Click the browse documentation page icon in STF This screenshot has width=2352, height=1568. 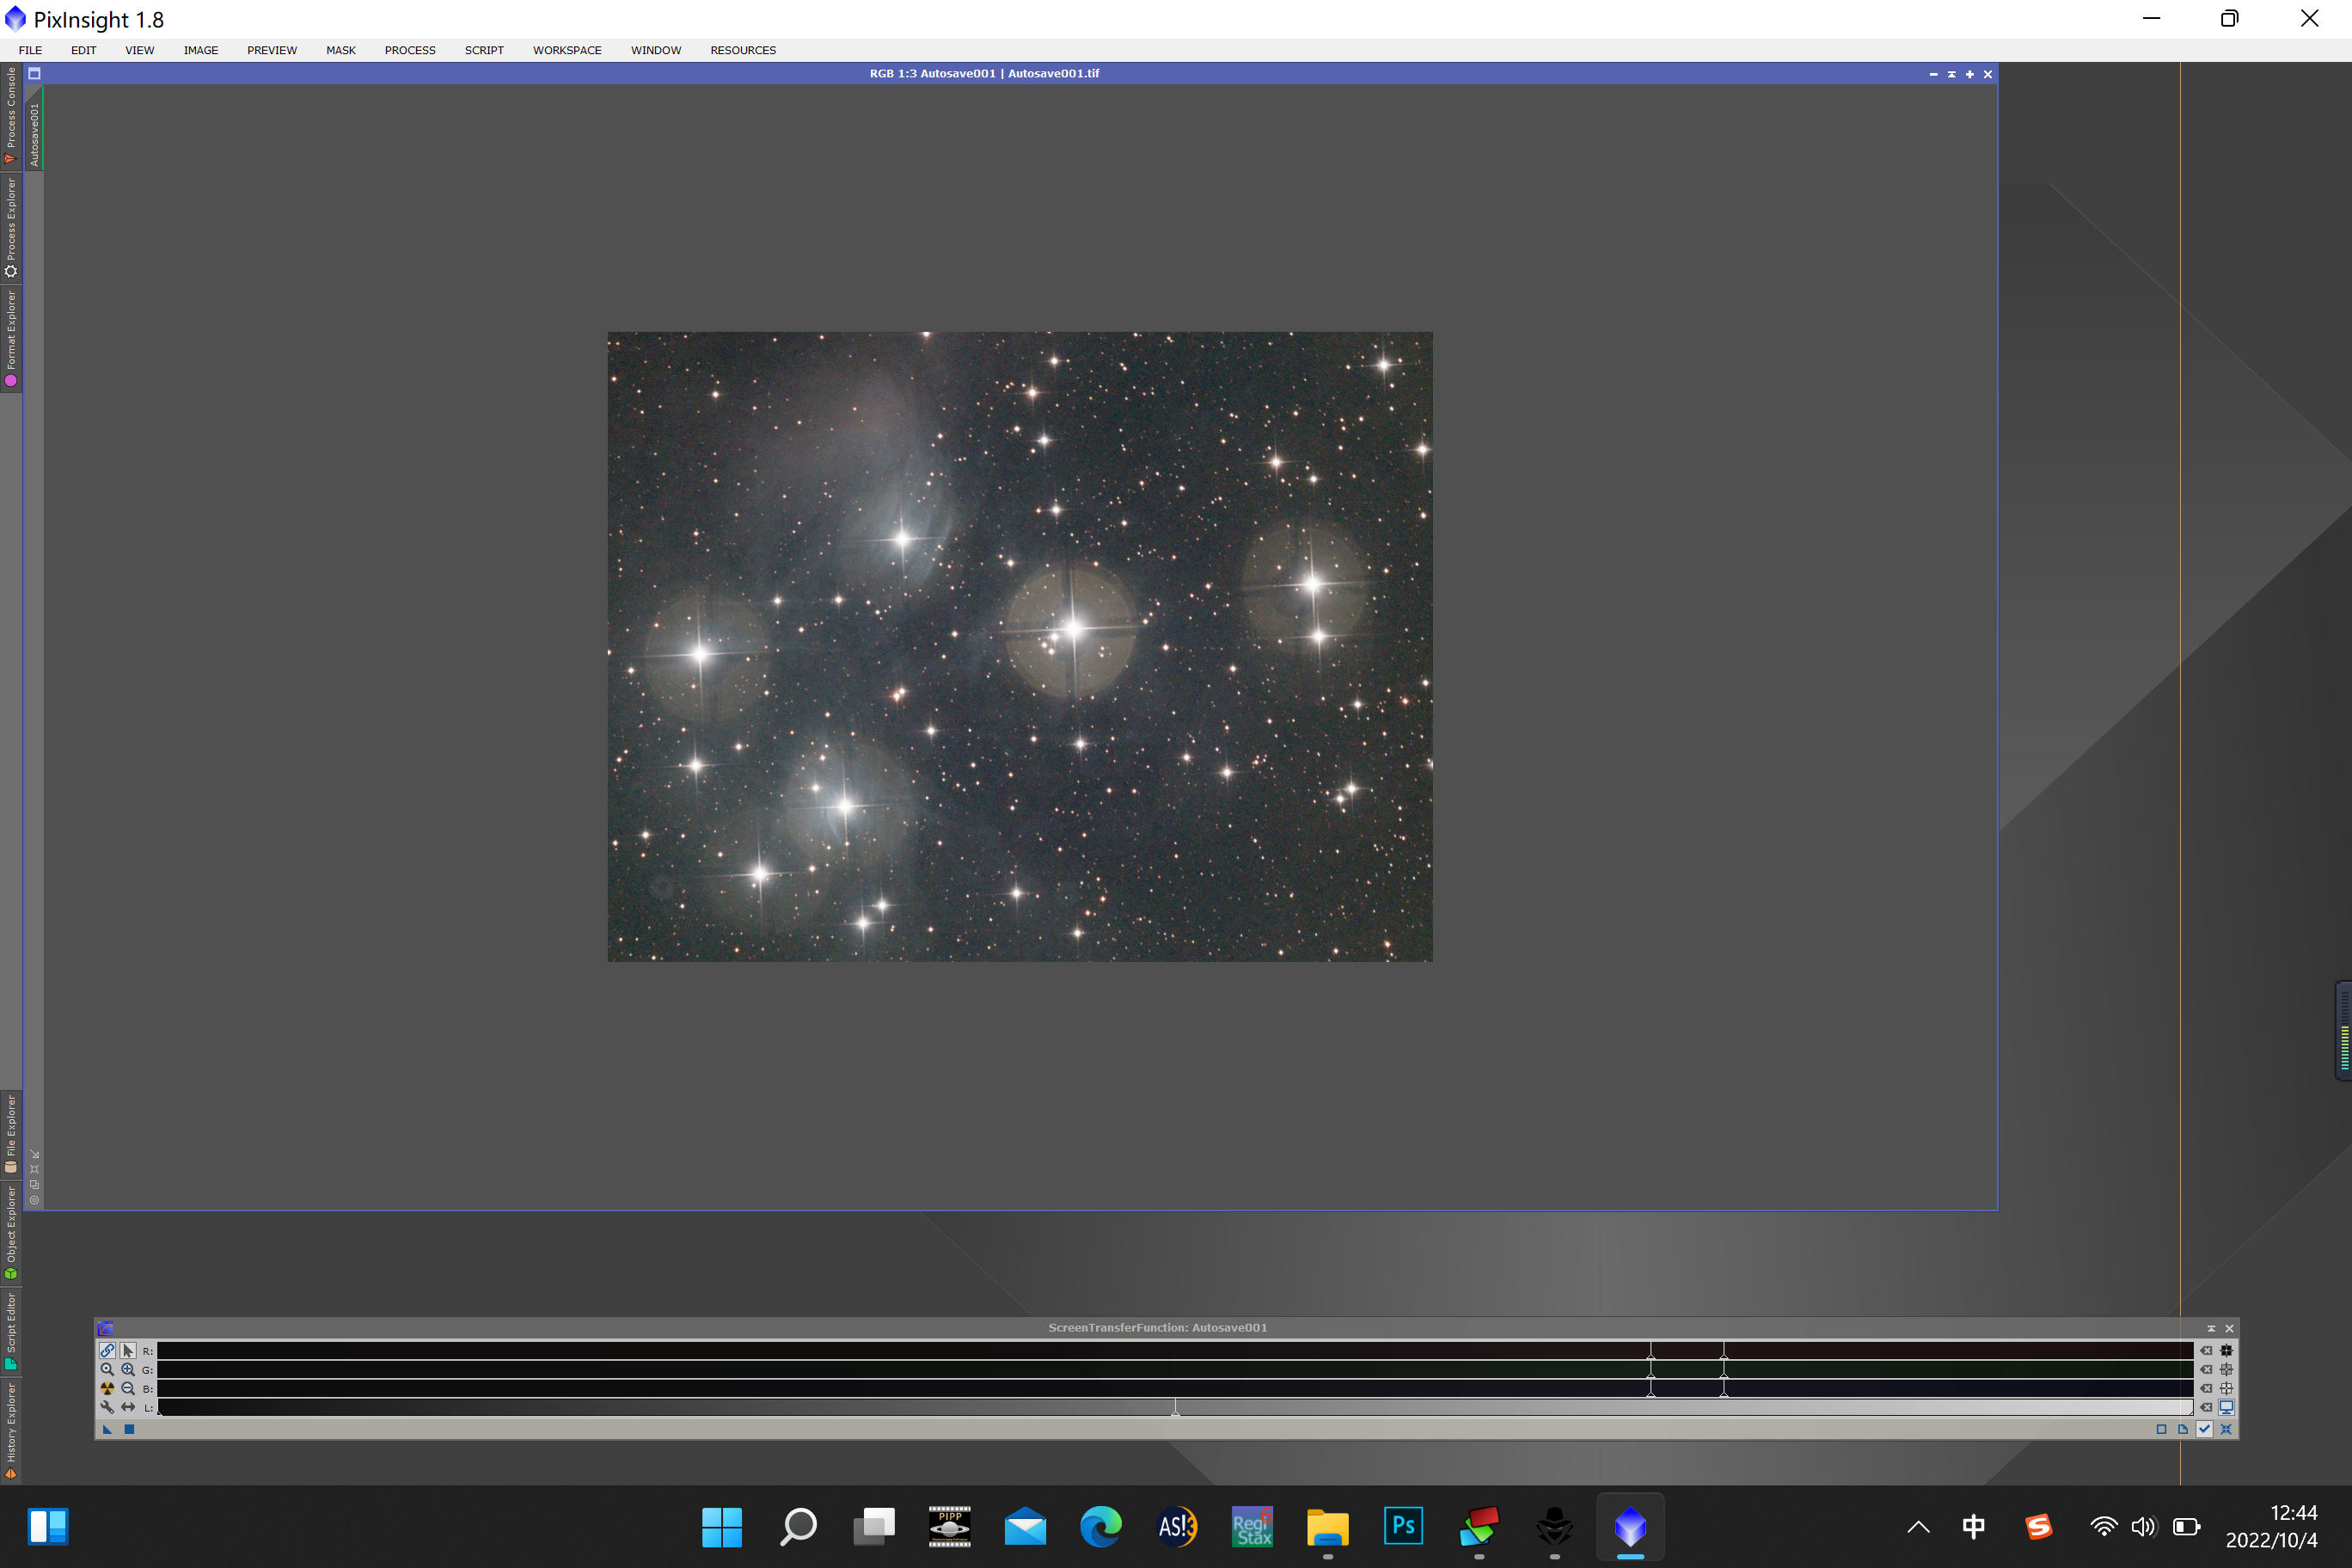click(x=2183, y=1430)
